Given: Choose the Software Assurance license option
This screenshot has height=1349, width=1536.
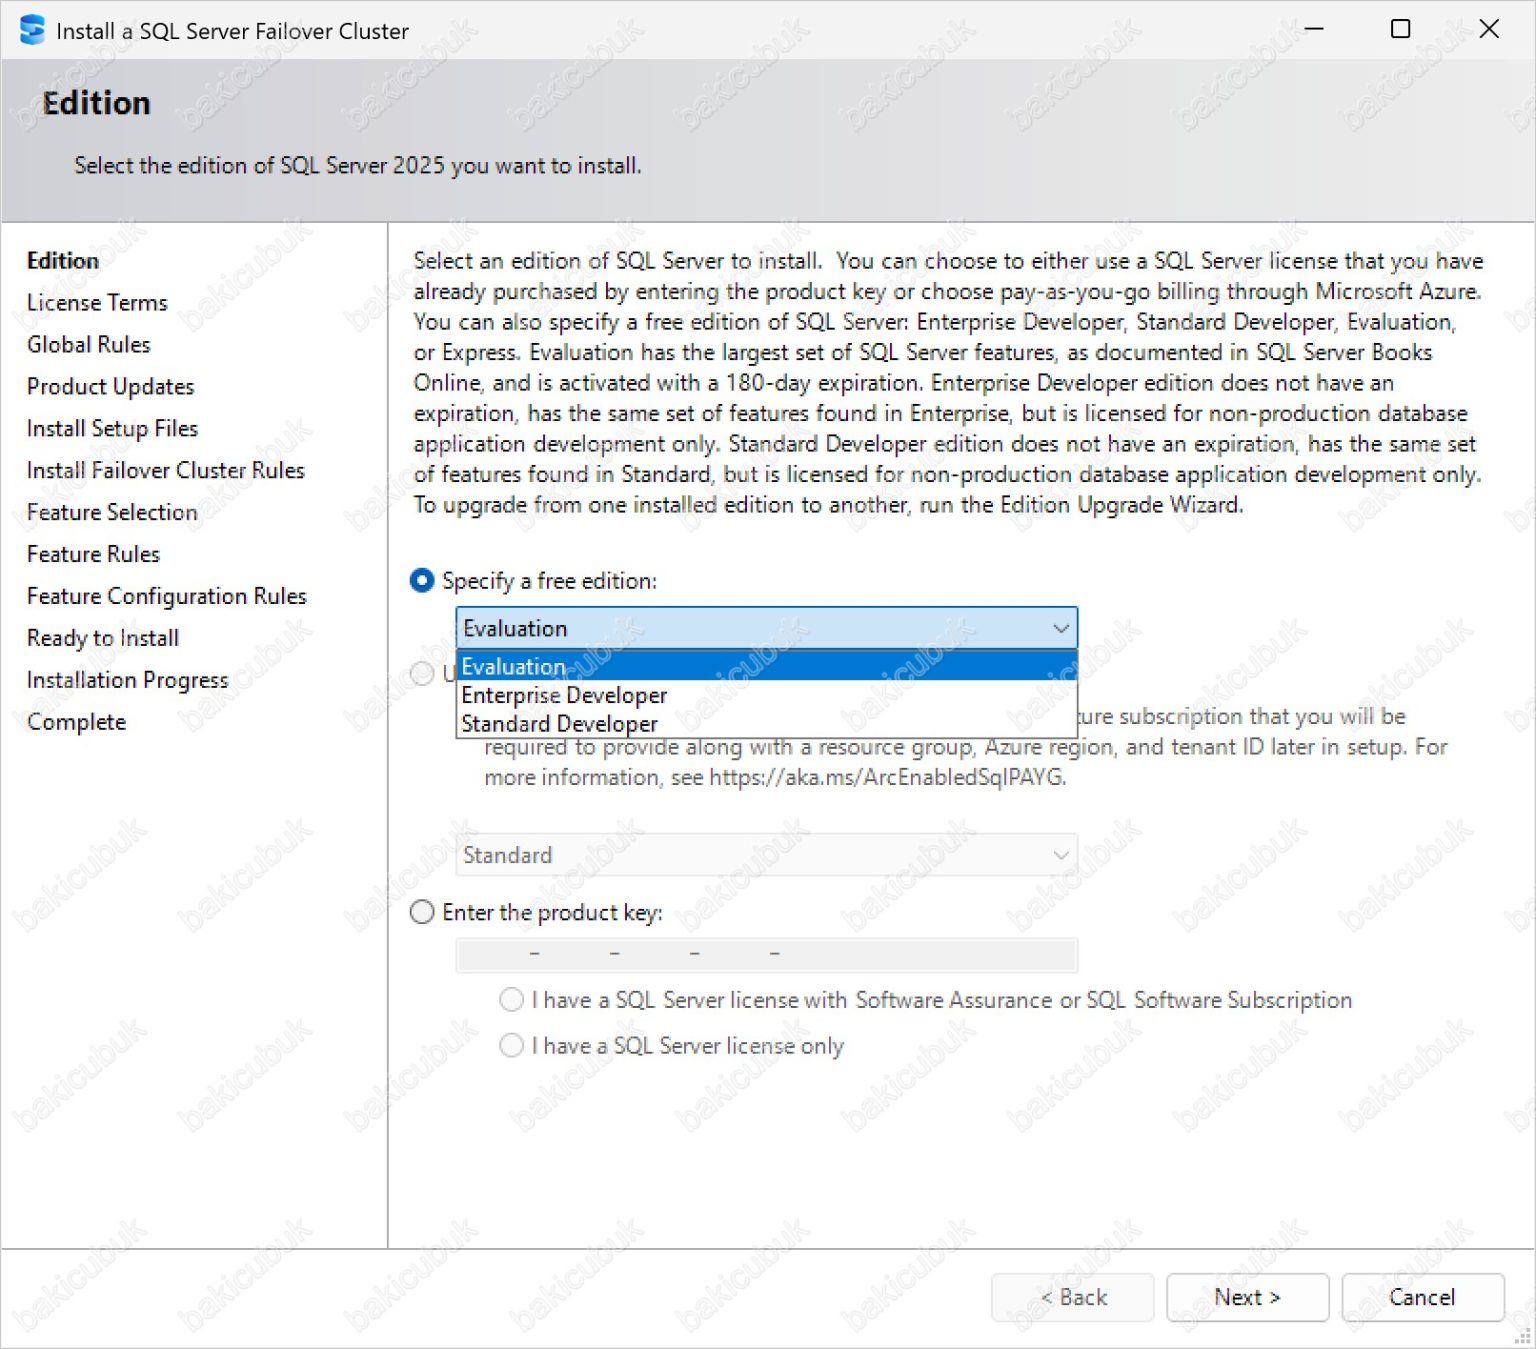Looking at the screenshot, I should [x=511, y=999].
